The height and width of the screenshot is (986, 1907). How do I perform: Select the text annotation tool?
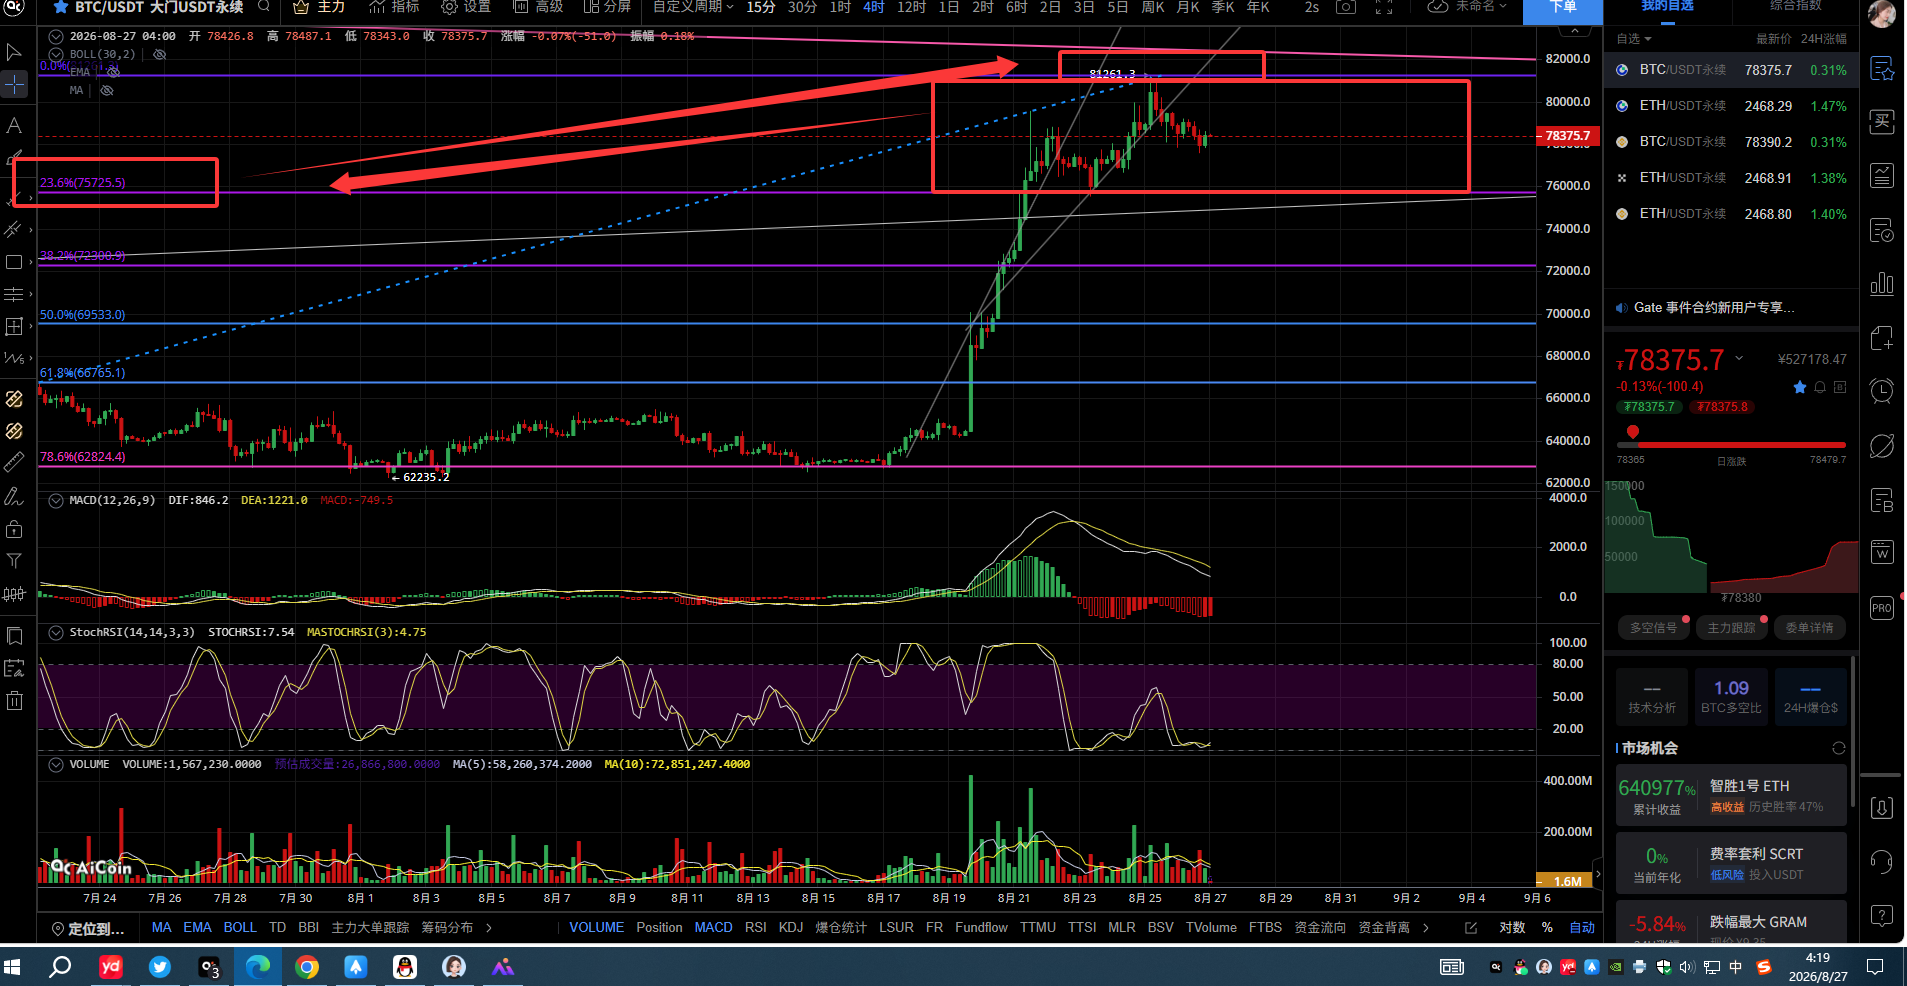[14, 126]
